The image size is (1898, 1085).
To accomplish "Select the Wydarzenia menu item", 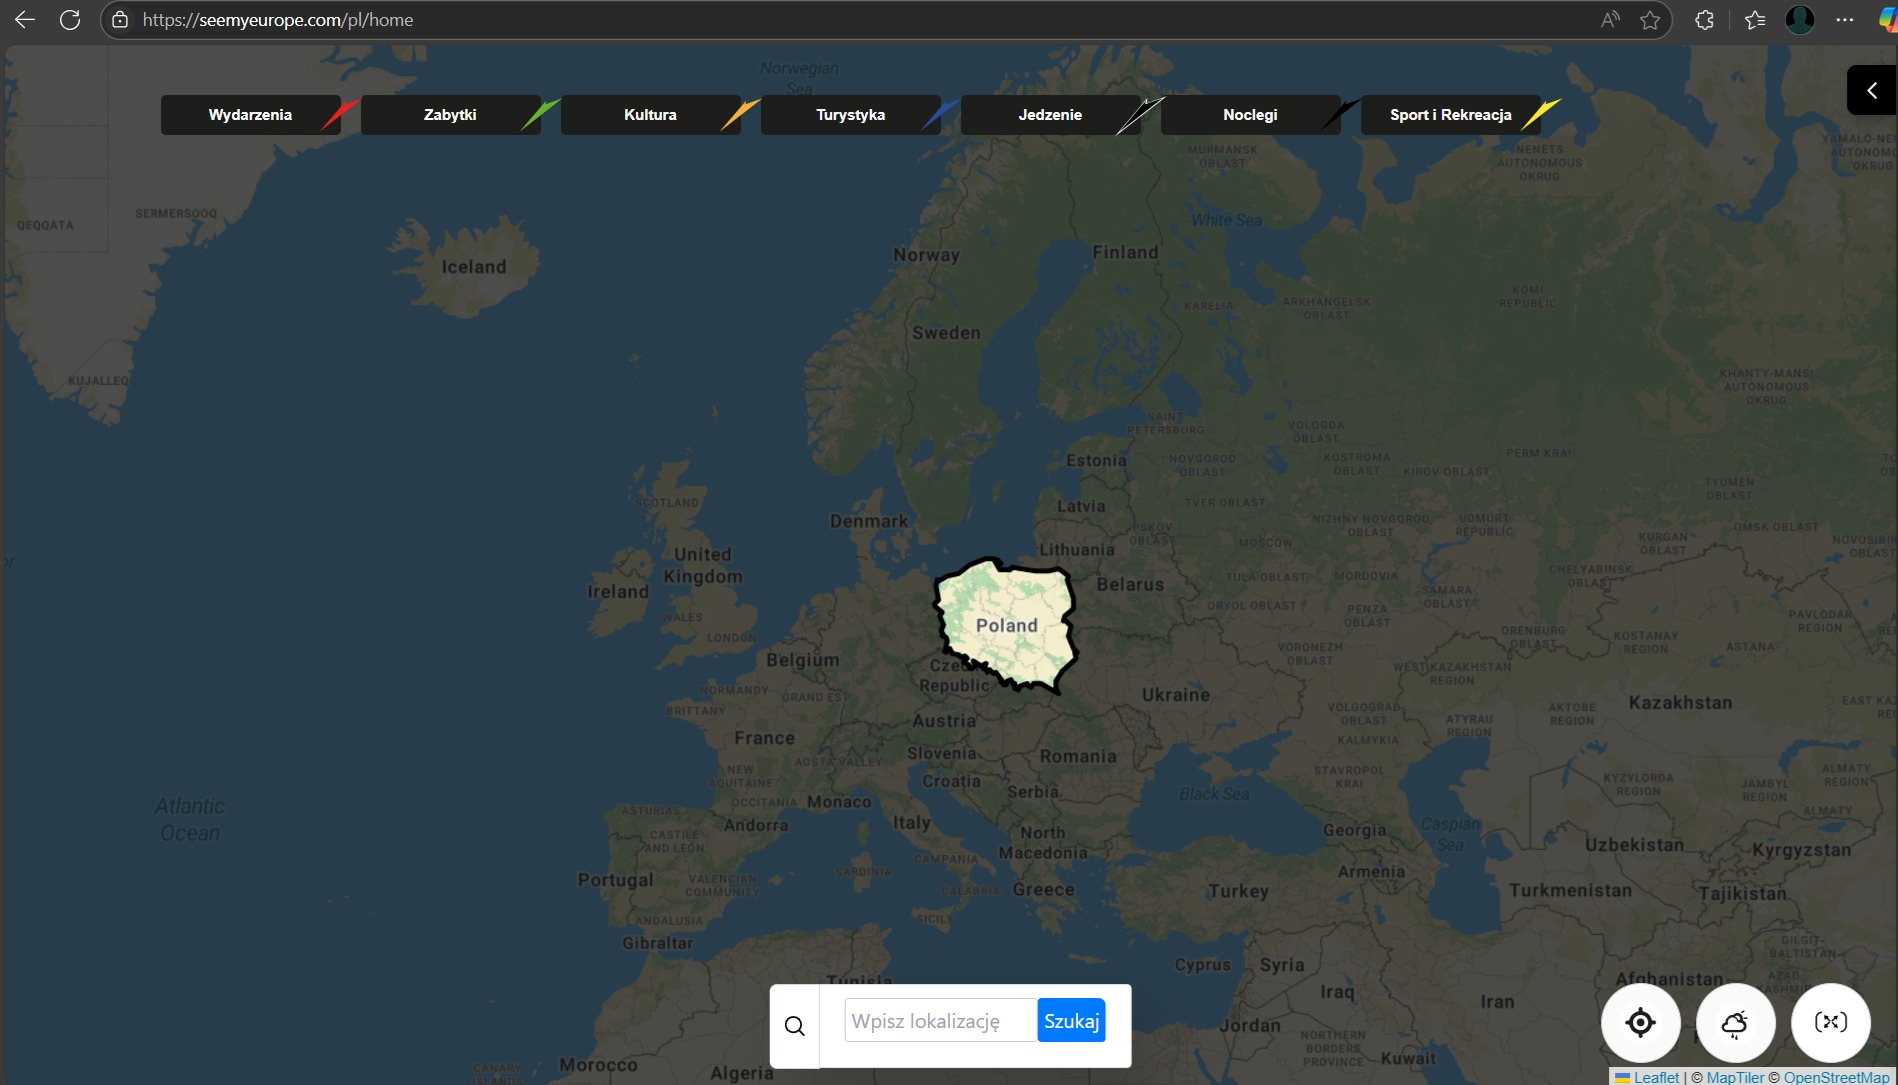I will coord(249,114).
